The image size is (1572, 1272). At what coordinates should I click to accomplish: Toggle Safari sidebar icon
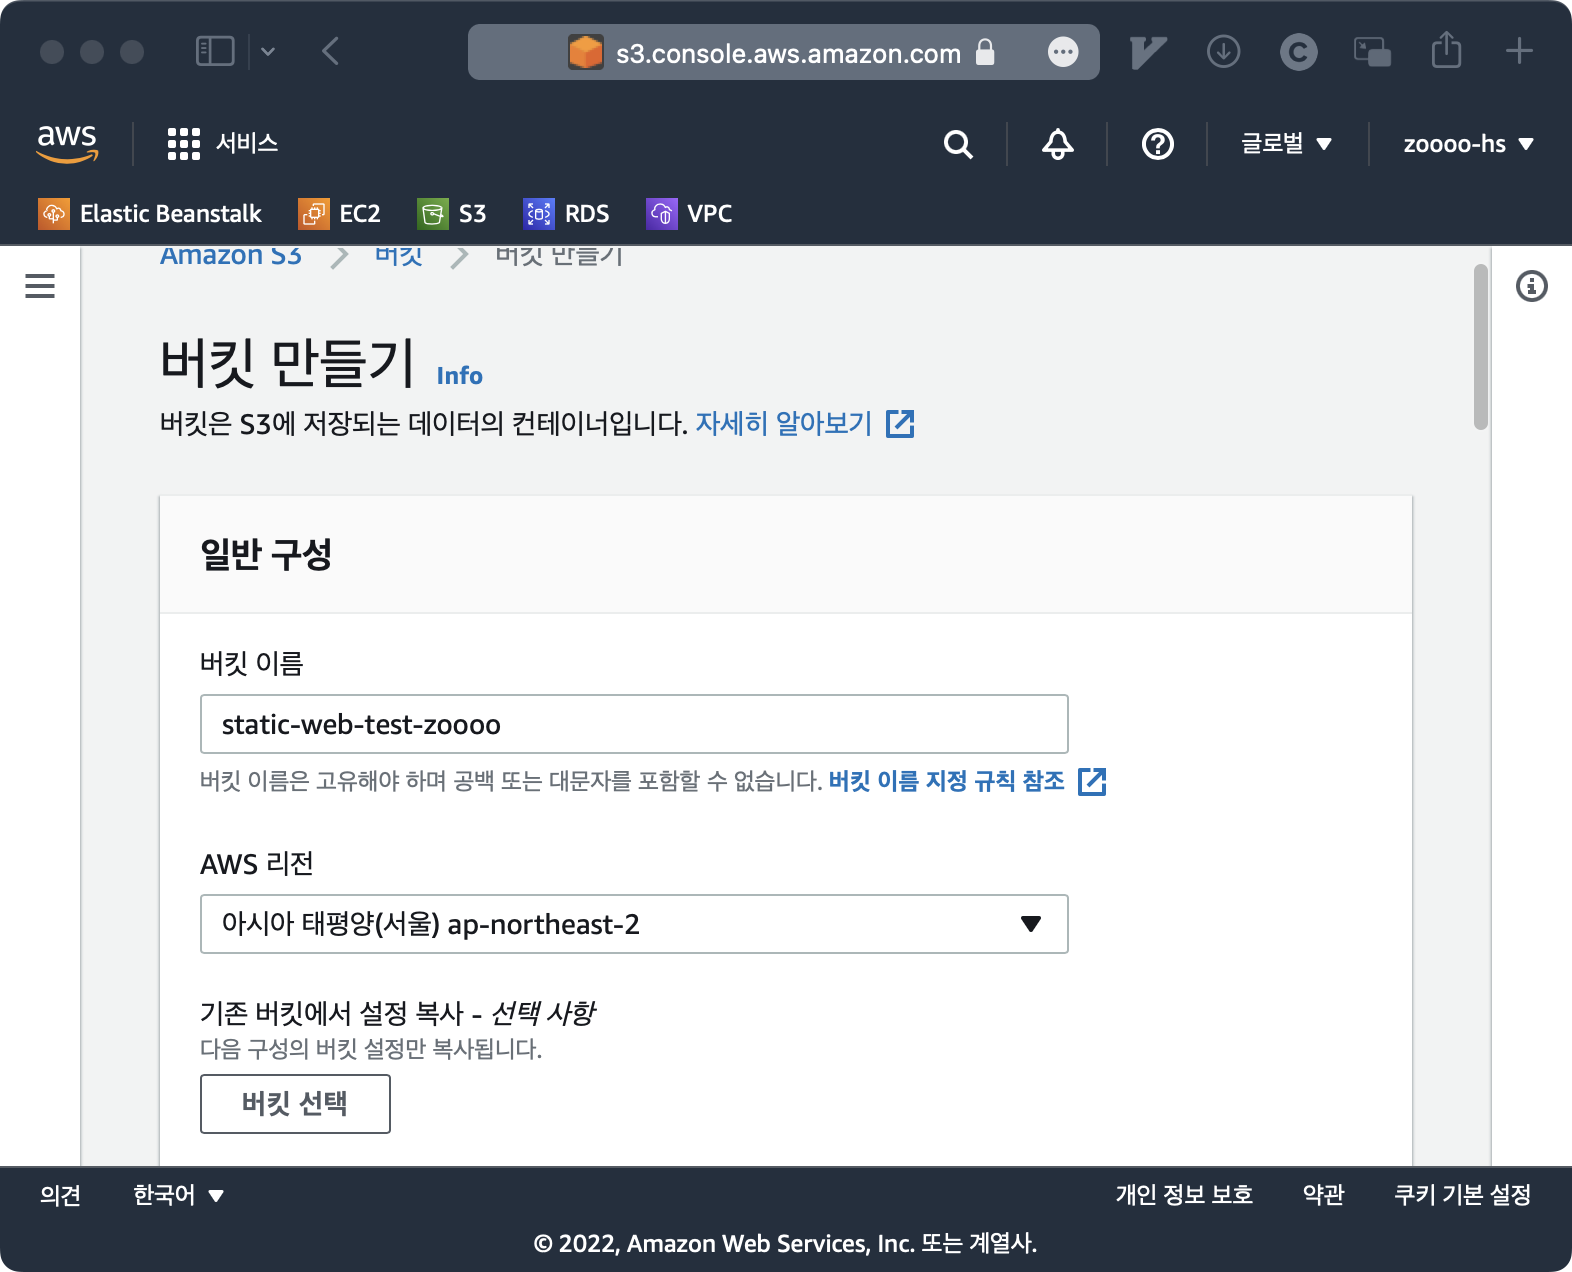tap(215, 51)
